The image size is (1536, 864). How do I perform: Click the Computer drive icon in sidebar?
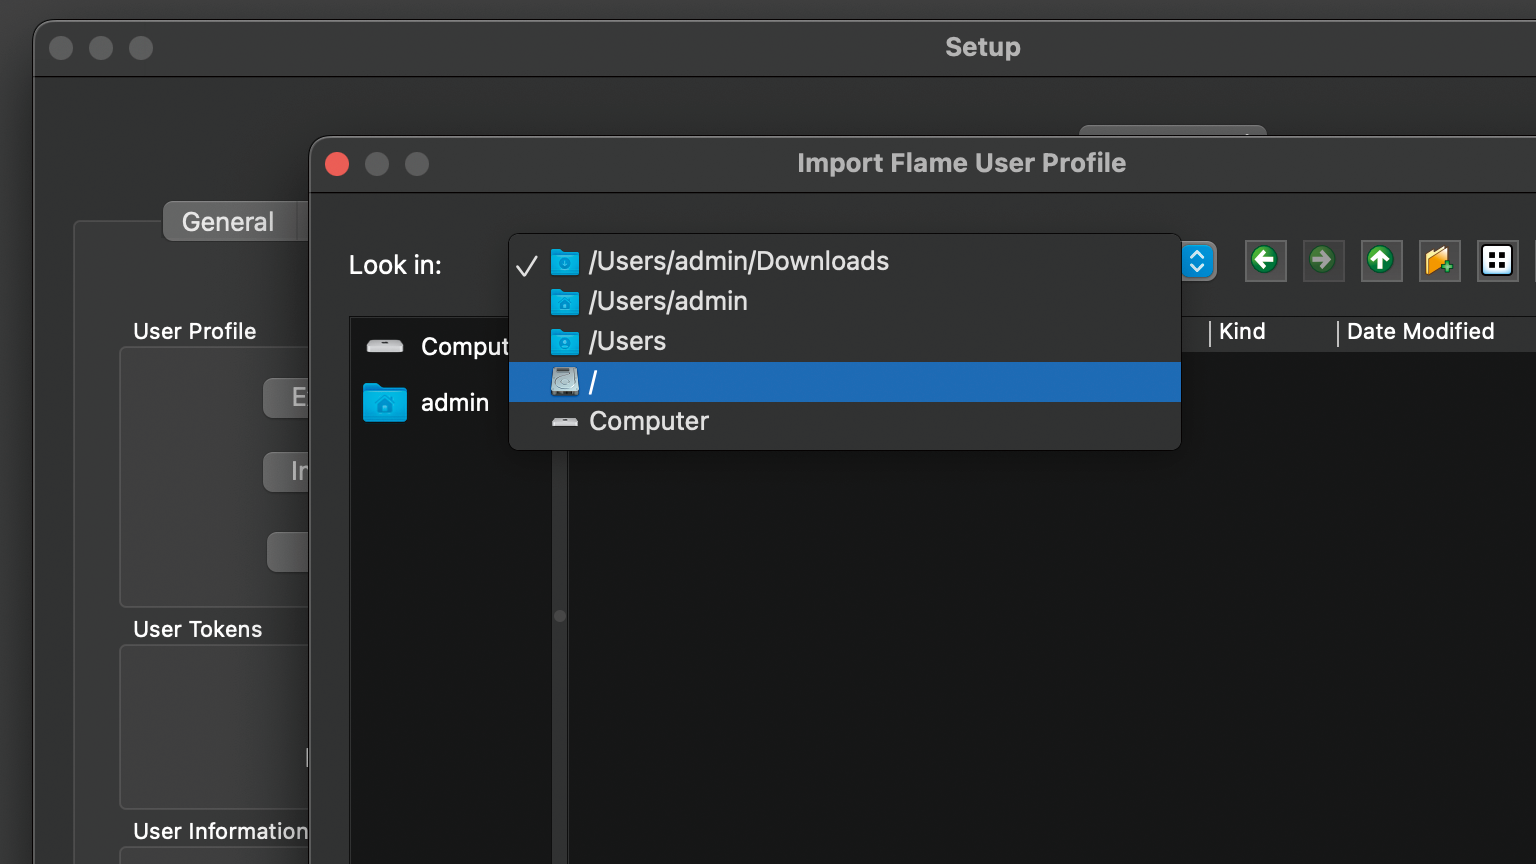point(385,347)
